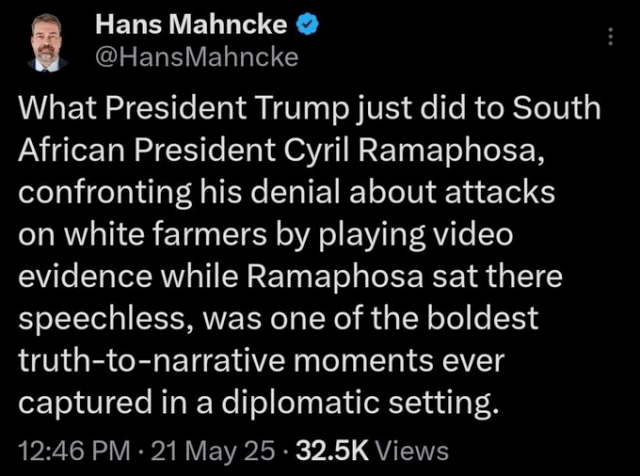Open the @HansMahncke handle link
640x476 pixels.
195,57
